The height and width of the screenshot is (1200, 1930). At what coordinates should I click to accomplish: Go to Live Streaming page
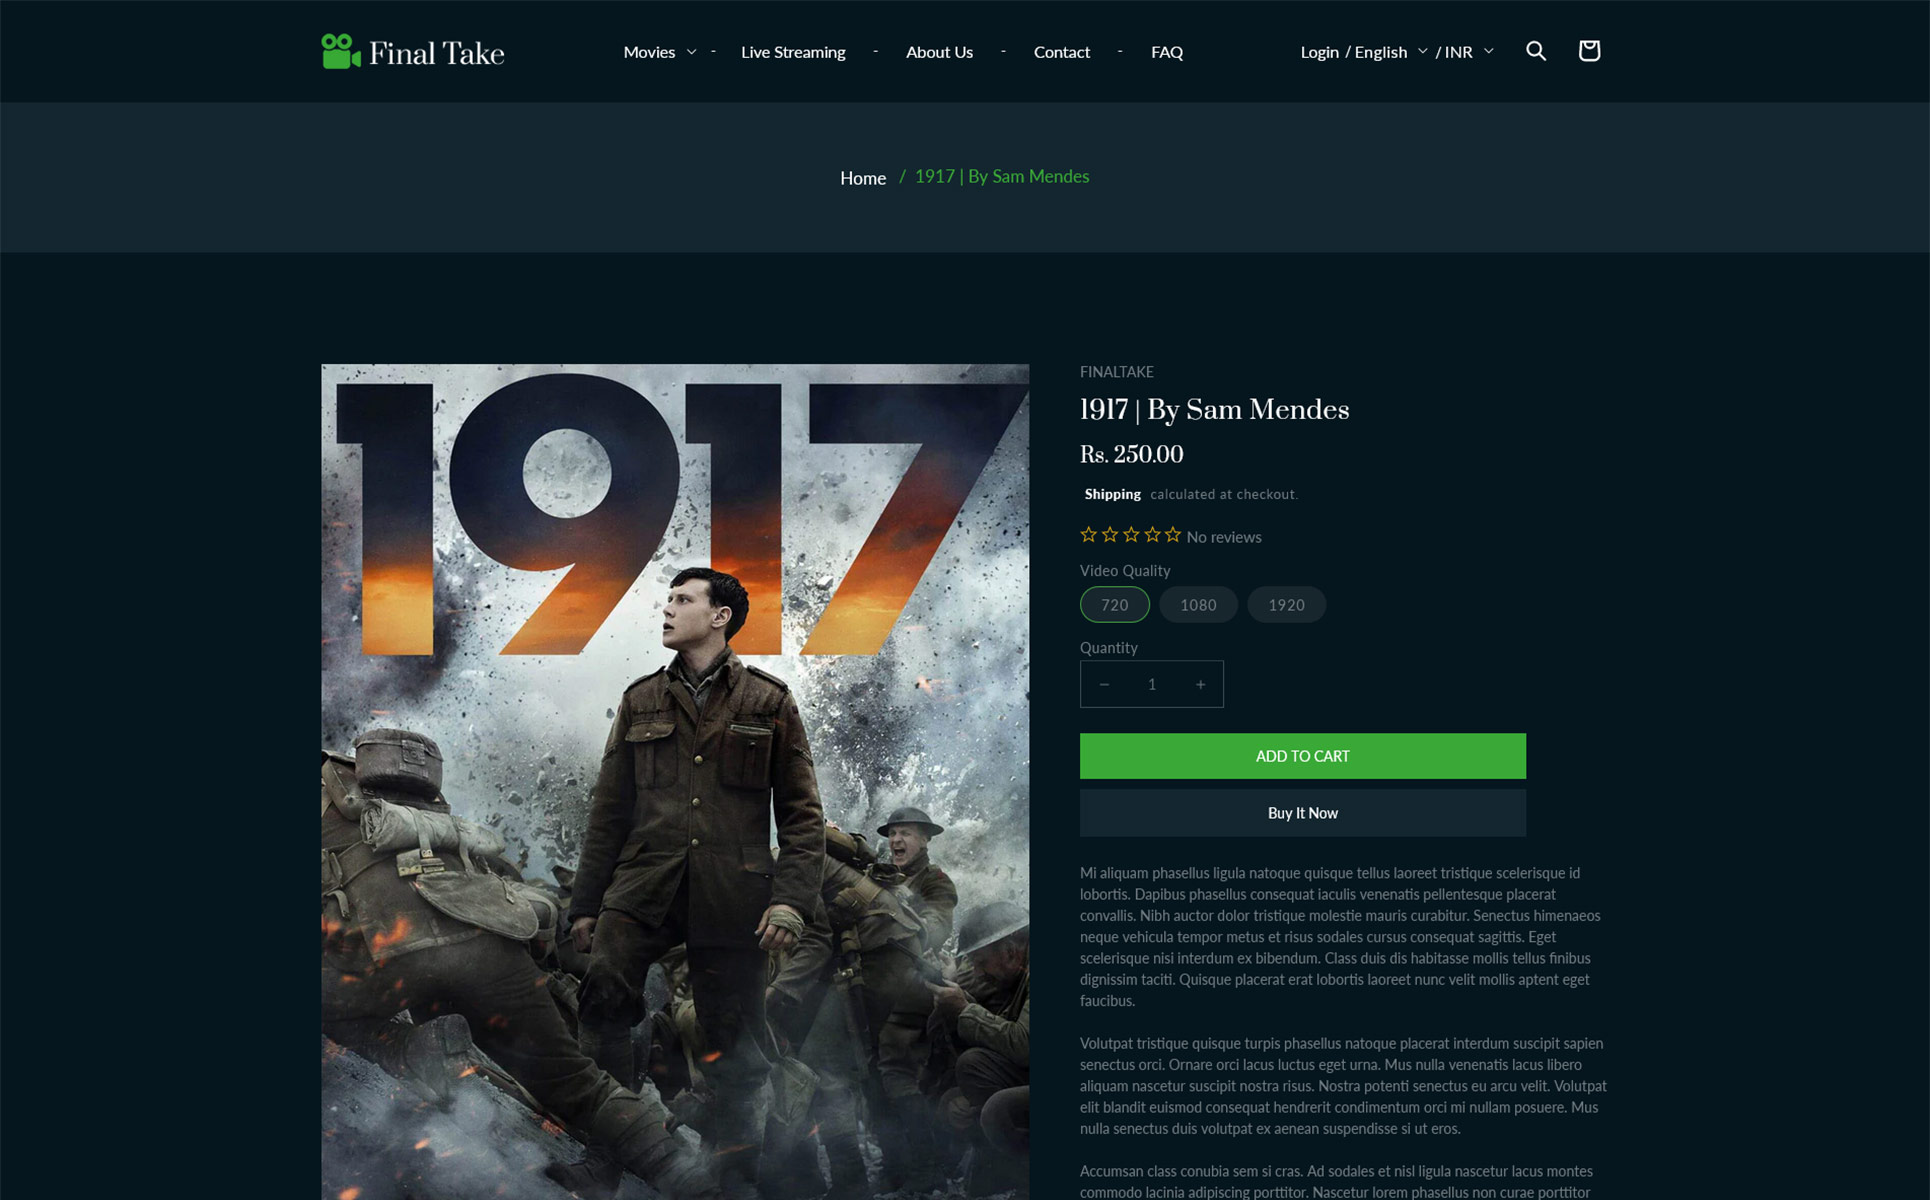793,52
